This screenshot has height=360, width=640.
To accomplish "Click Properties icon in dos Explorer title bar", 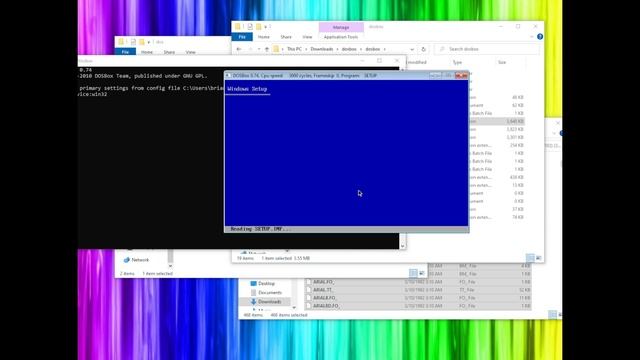I will [133, 42].
